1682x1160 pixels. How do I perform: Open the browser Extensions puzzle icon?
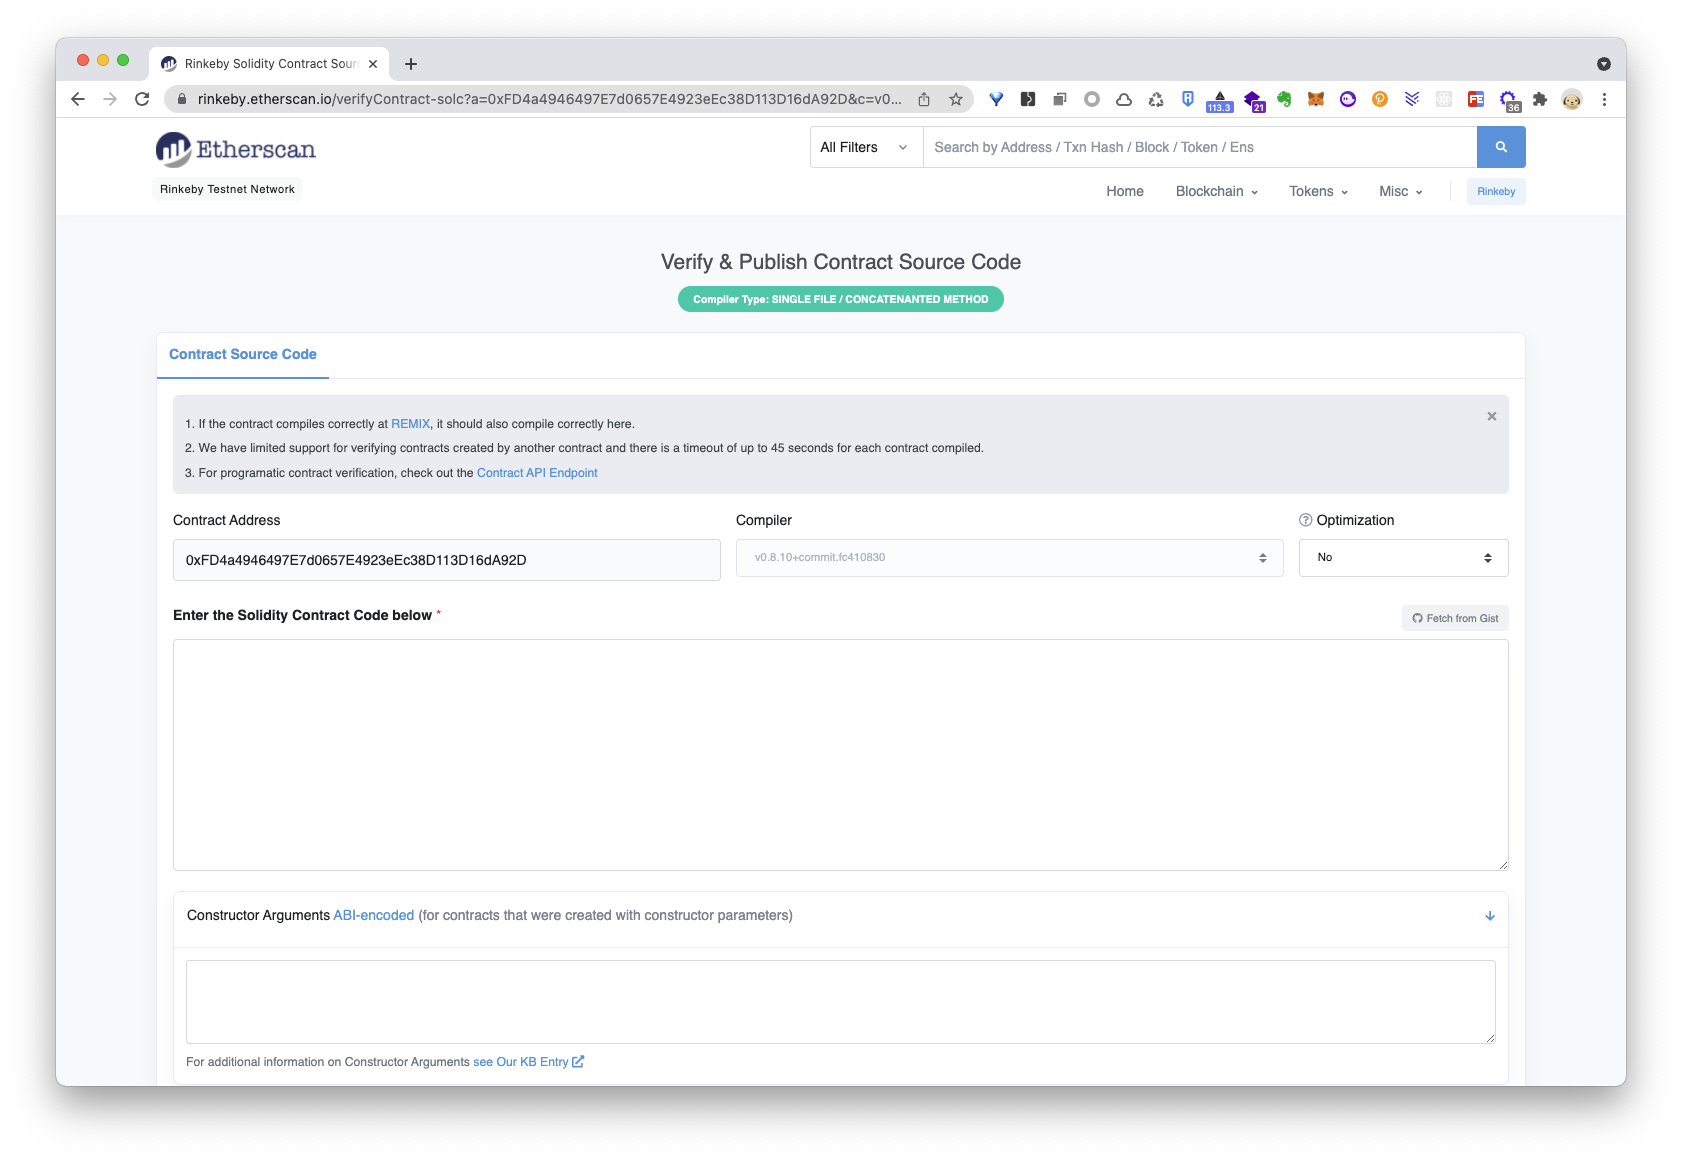pos(1540,99)
